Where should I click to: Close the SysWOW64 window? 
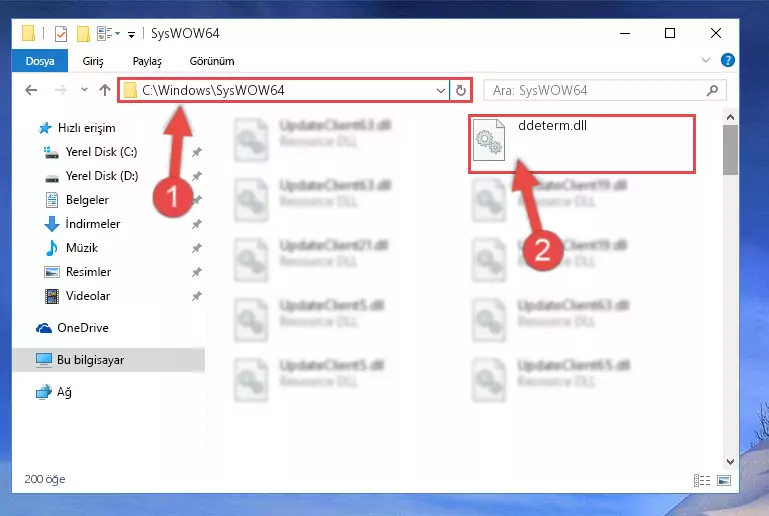pyautogui.click(x=716, y=33)
